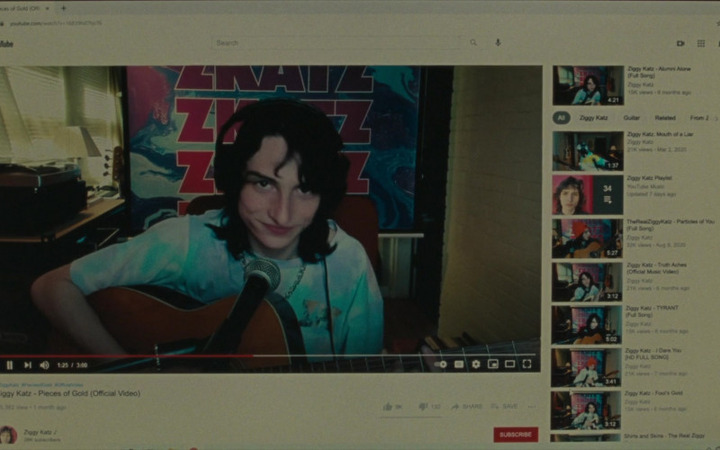This screenshot has height=450, width=720.
Task: Start voice search with the microphone icon
Action: pos(498,43)
